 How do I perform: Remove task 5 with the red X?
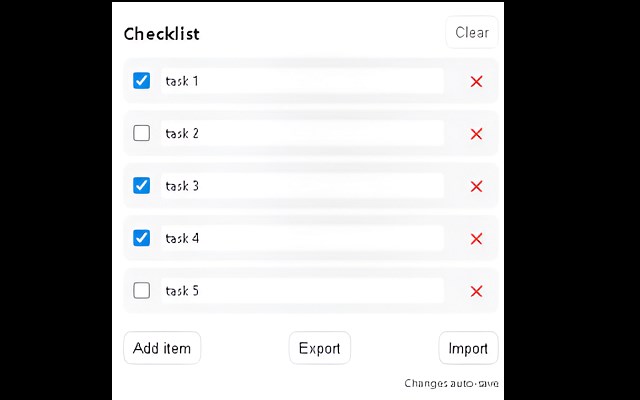tap(476, 291)
